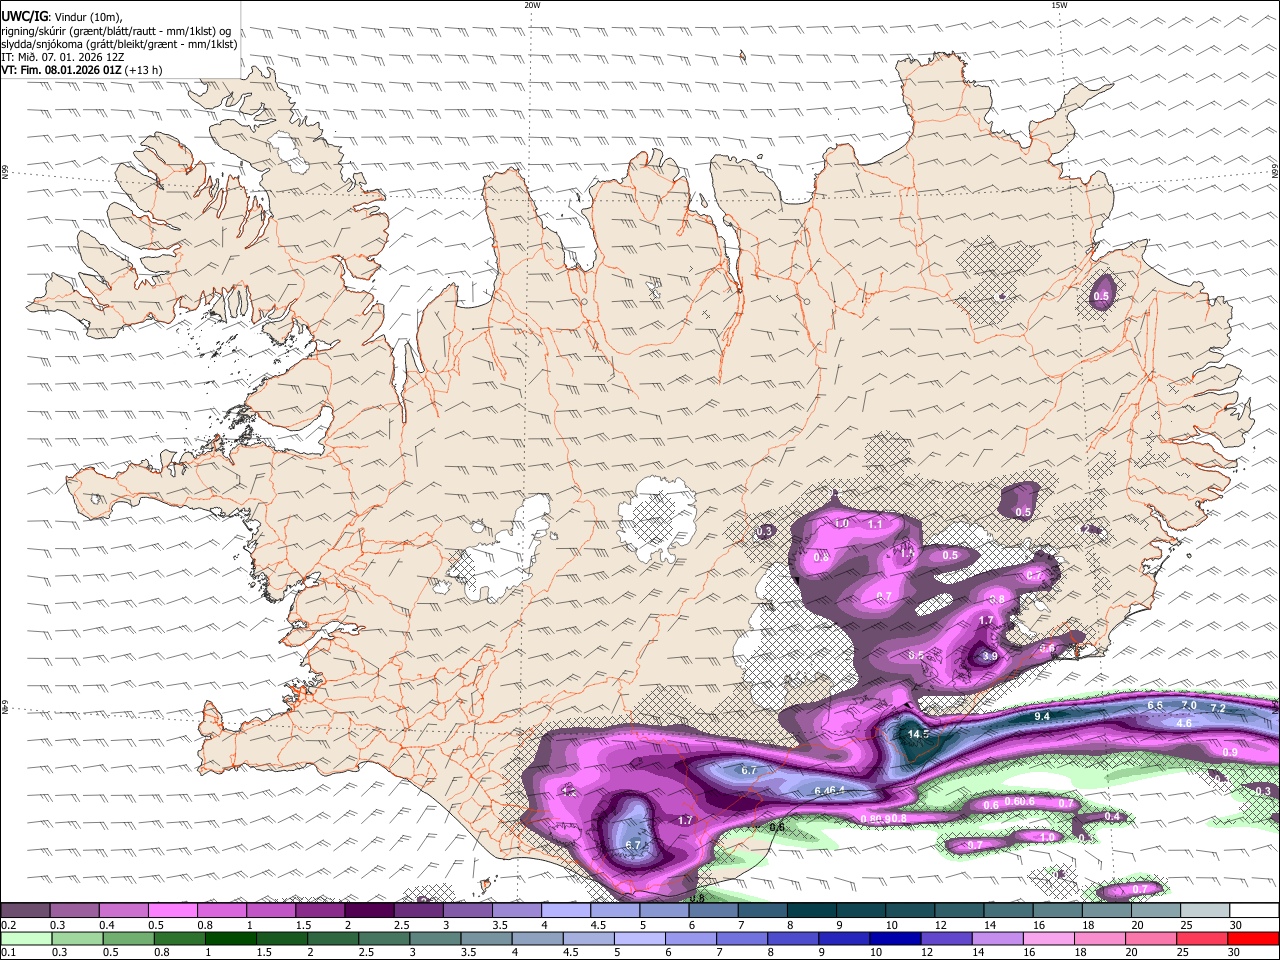The height and width of the screenshot is (960, 1280).
Task: Pick the upper scale dark teal swatch between 8 and 9
Action: [x=811, y=911]
